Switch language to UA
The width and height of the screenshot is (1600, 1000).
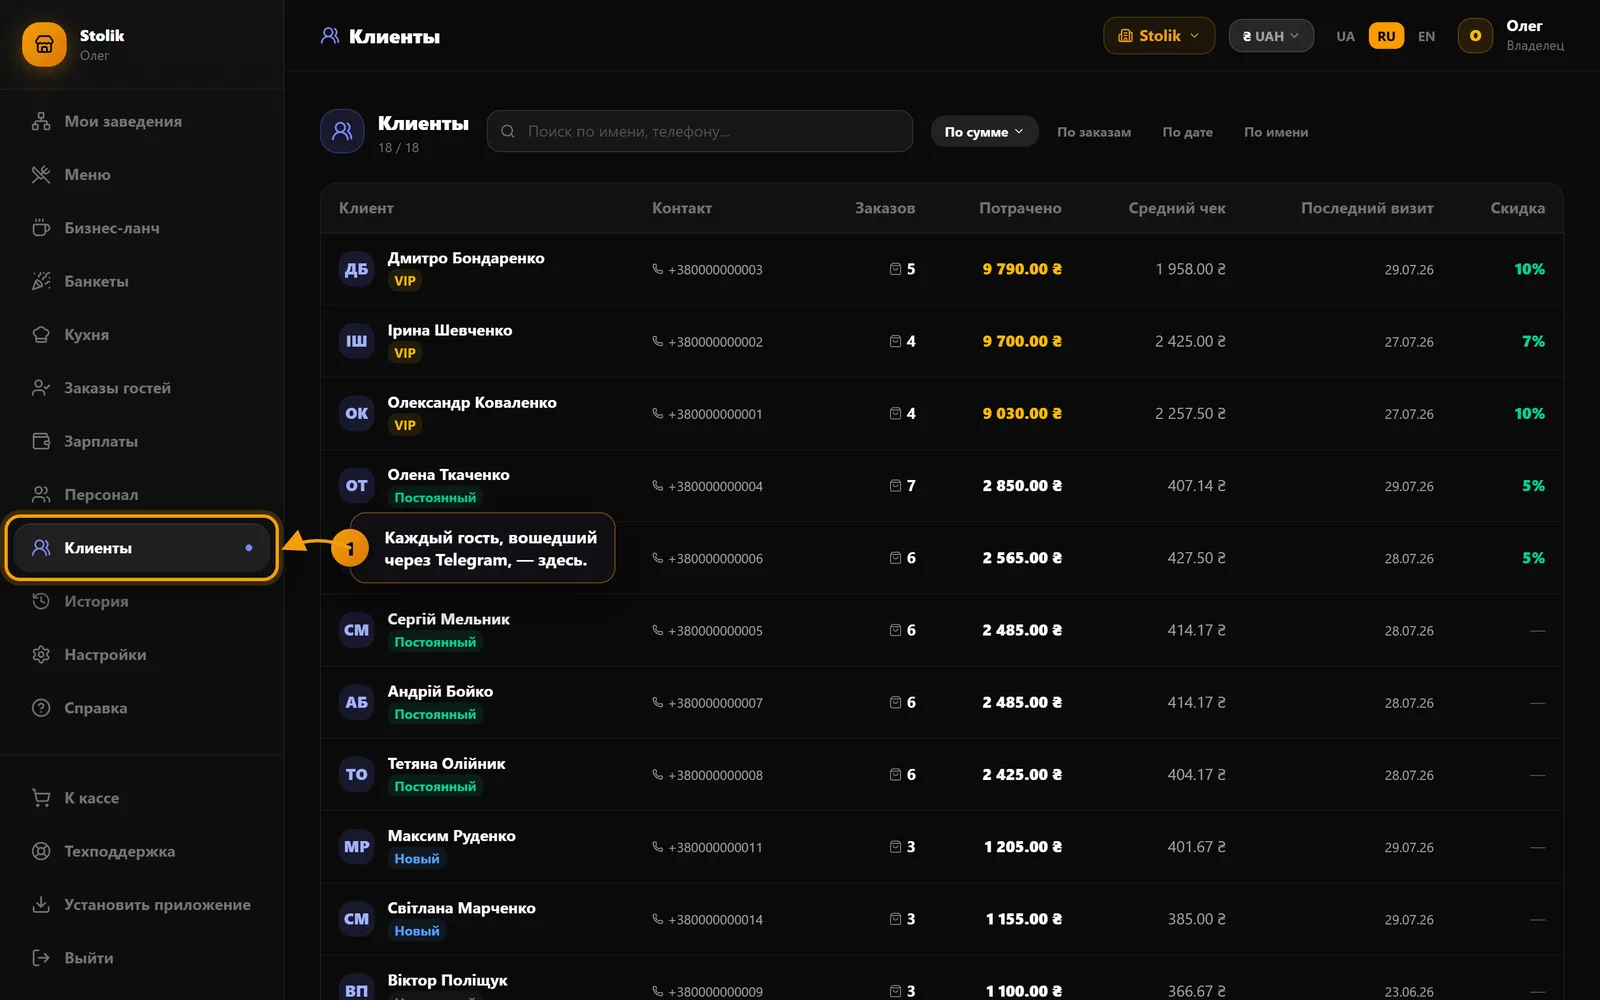1345,36
